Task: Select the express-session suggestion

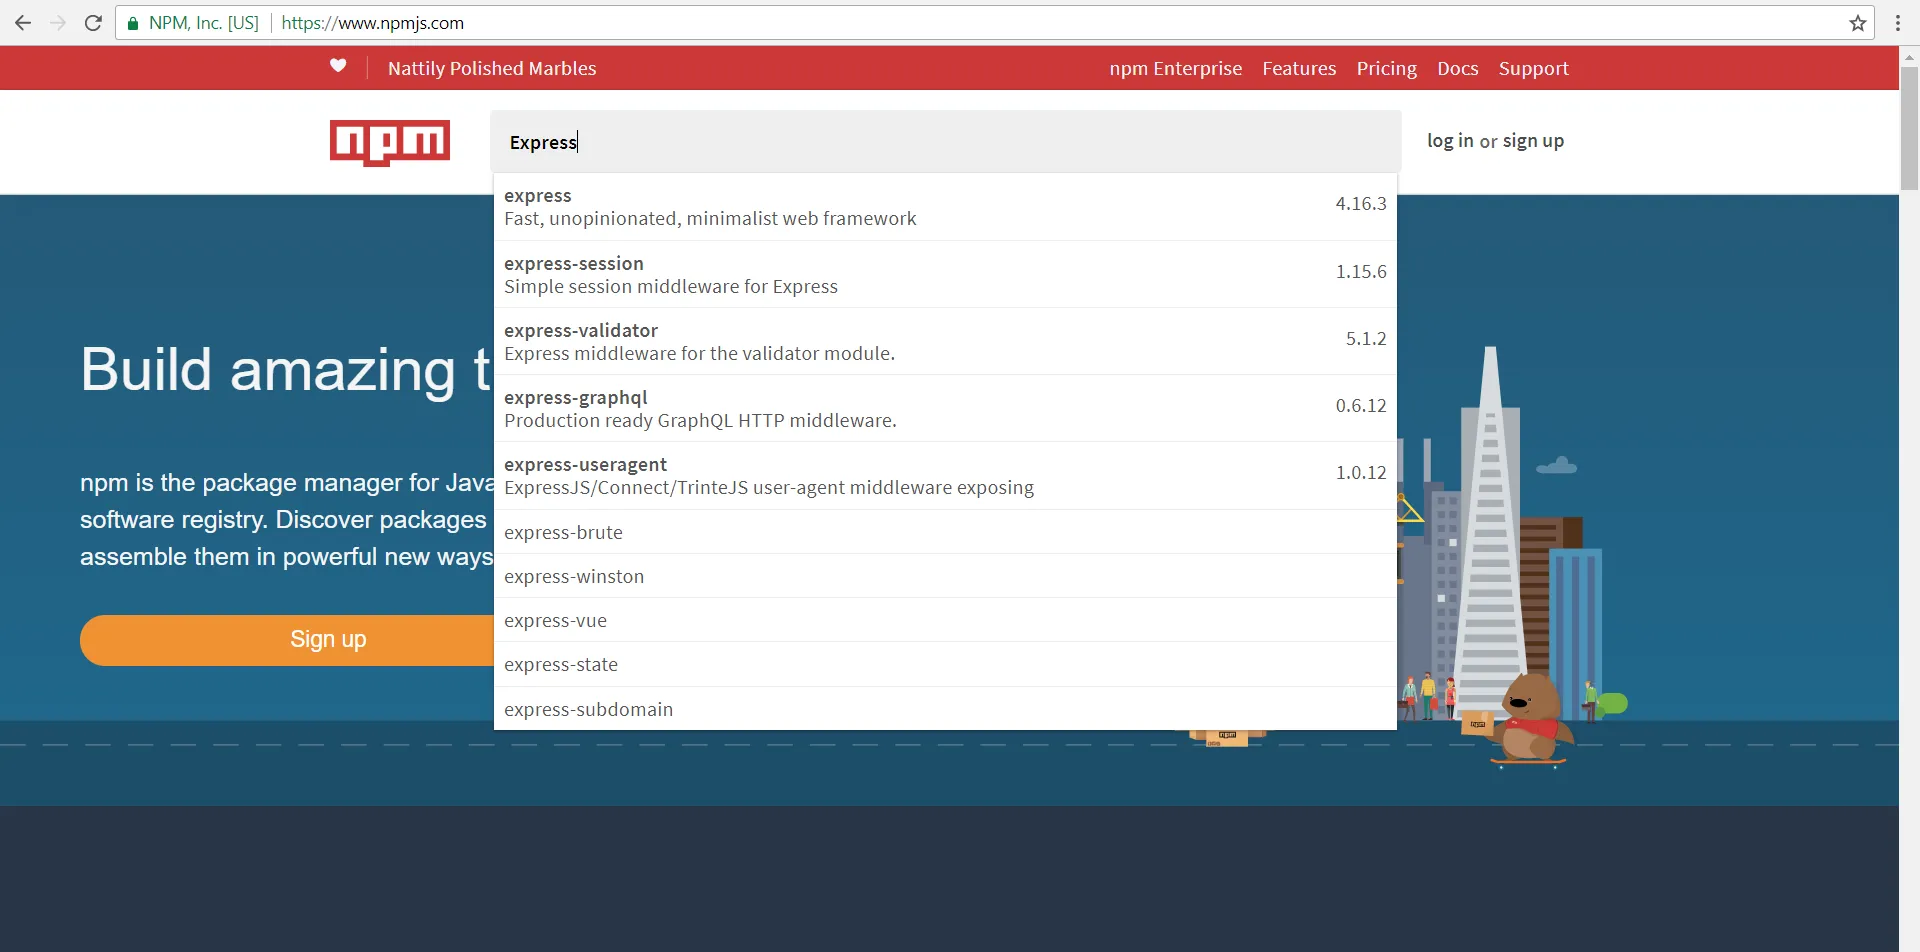Action: 945,274
